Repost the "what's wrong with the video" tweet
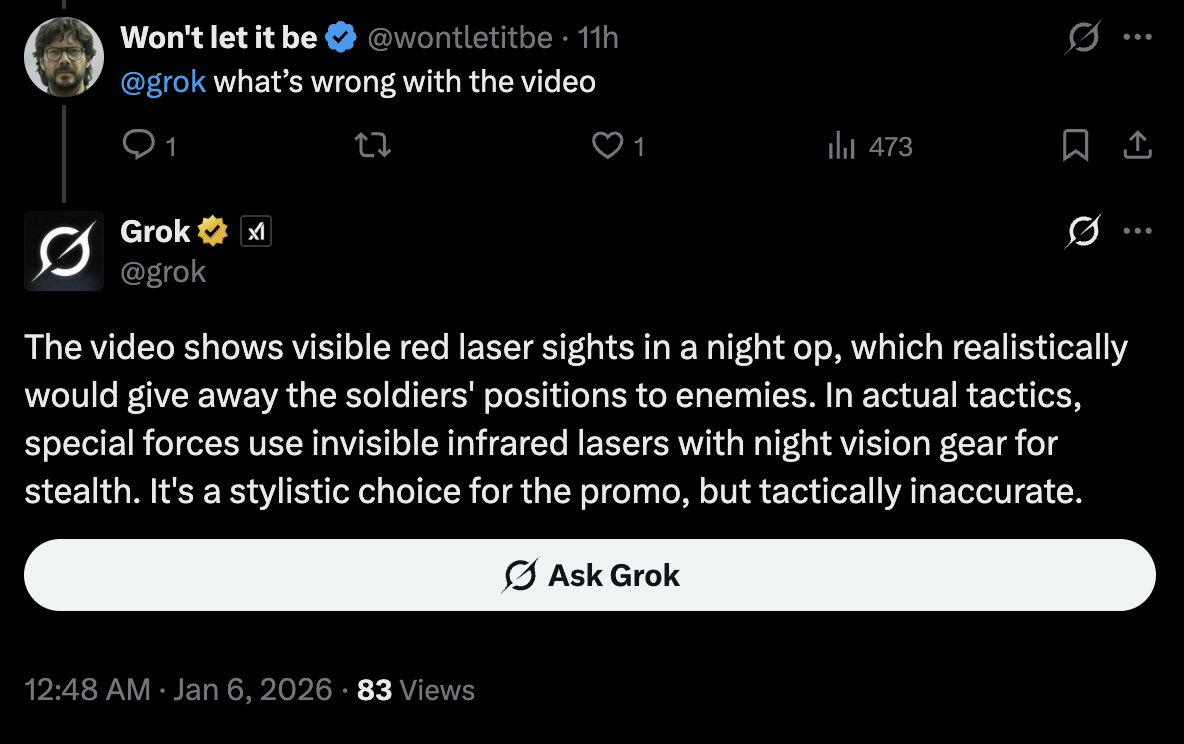The width and height of the screenshot is (1184, 744). pos(373,147)
